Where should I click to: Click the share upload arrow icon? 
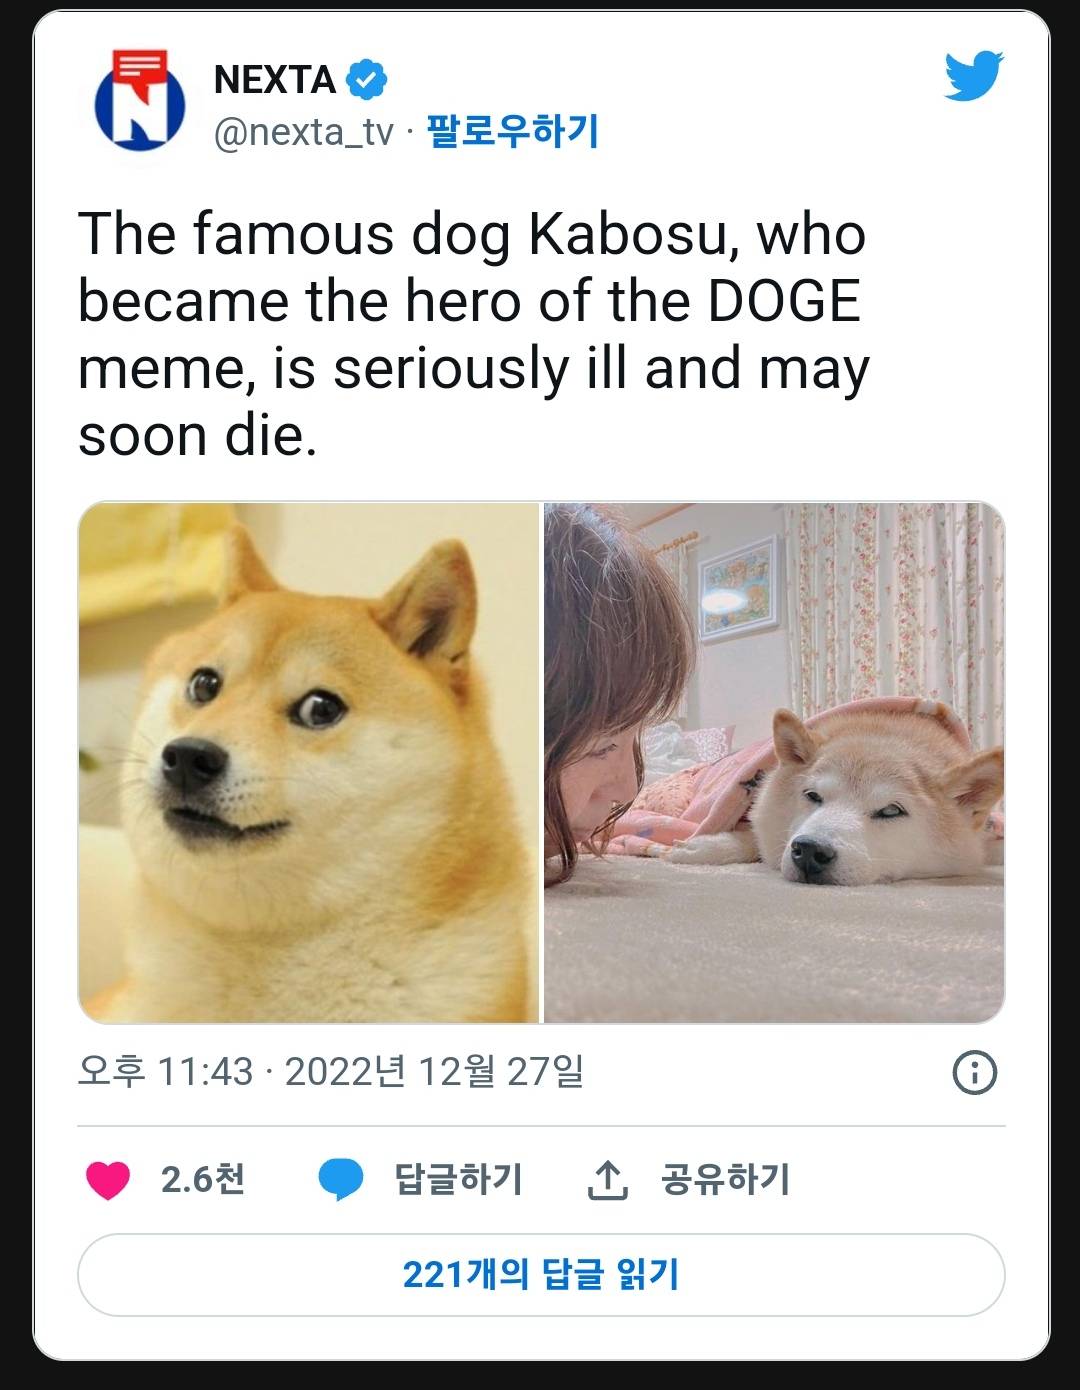point(607,1180)
